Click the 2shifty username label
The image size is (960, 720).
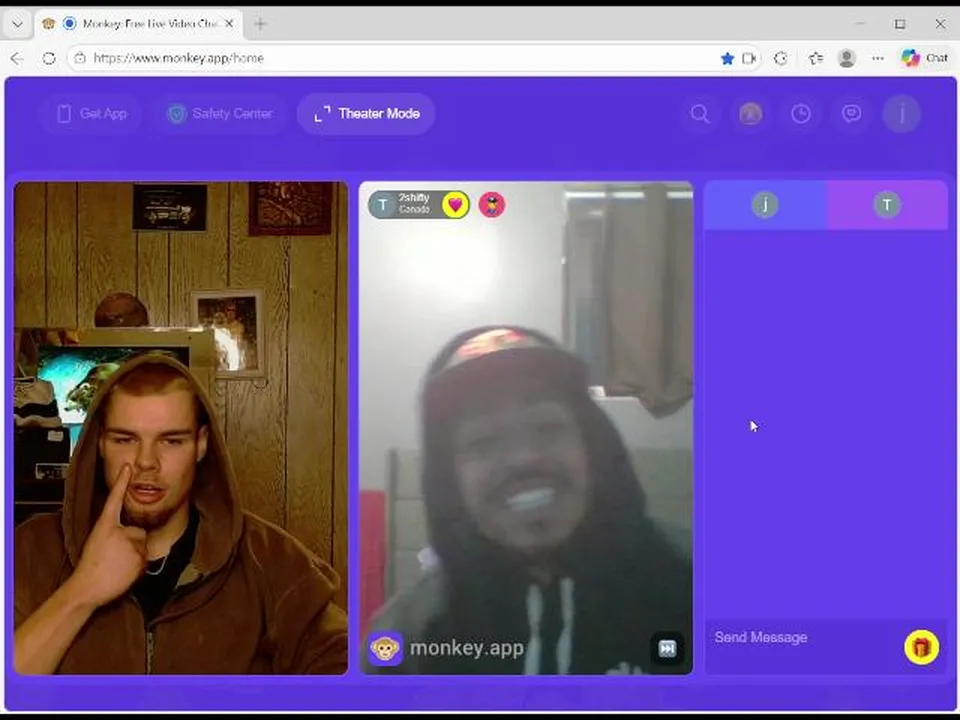click(414, 198)
